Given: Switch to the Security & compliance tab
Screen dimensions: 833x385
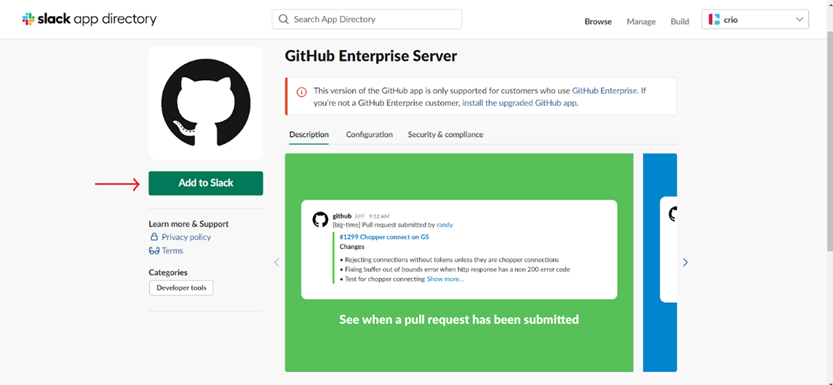Looking at the screenshot, I should coord(445,134).
